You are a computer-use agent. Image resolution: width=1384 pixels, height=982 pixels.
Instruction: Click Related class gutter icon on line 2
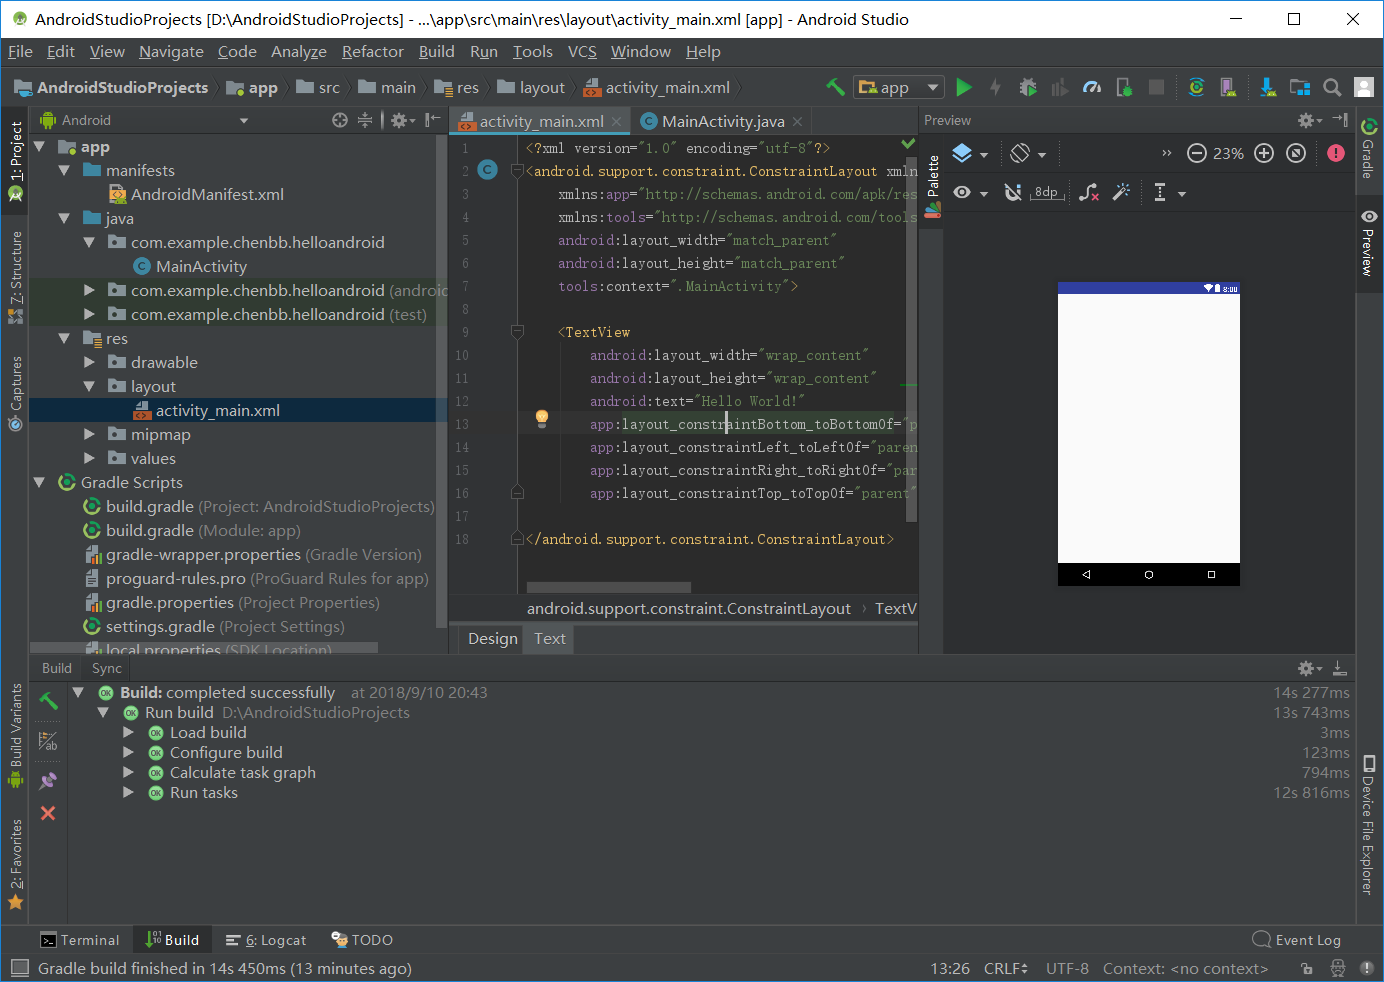pyautogui.click(x=488, y=170)
